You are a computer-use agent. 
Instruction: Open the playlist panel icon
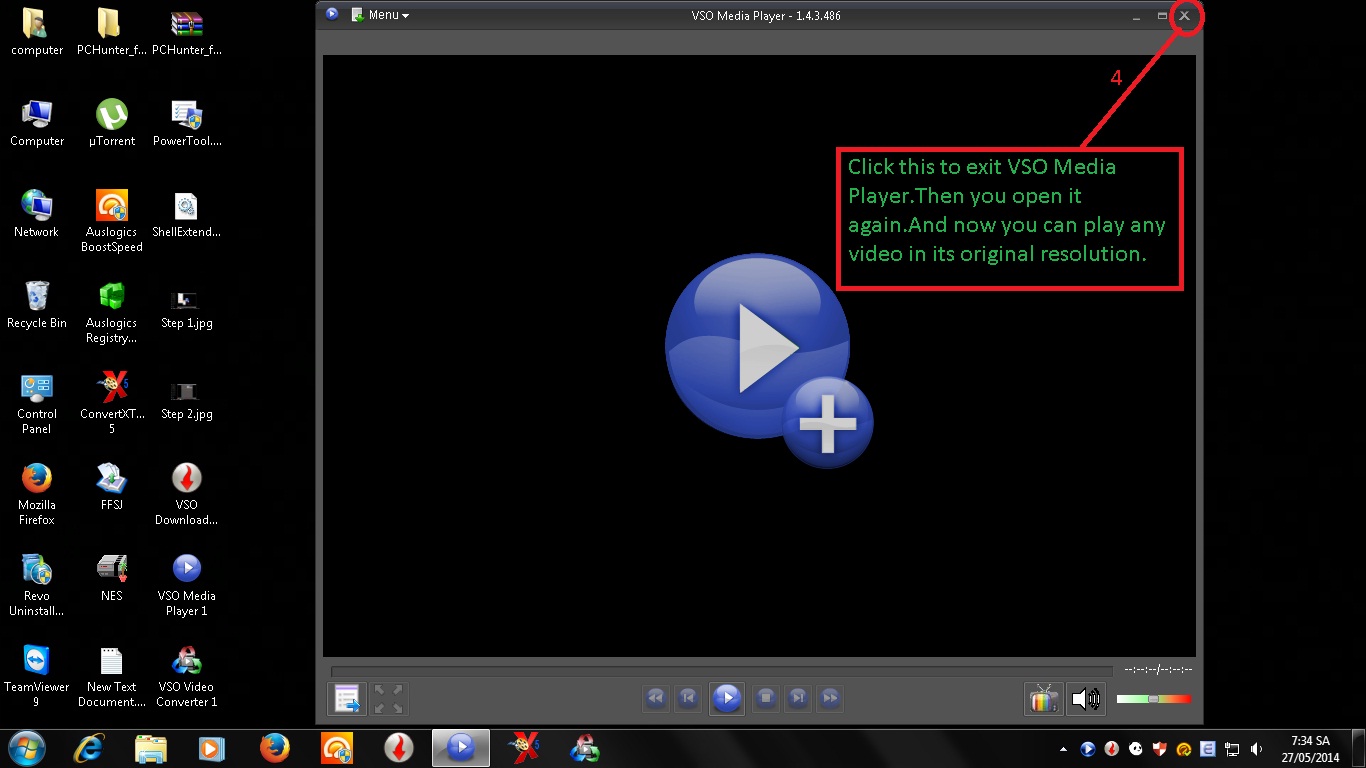pyautogui.click(x=347, y=698)
